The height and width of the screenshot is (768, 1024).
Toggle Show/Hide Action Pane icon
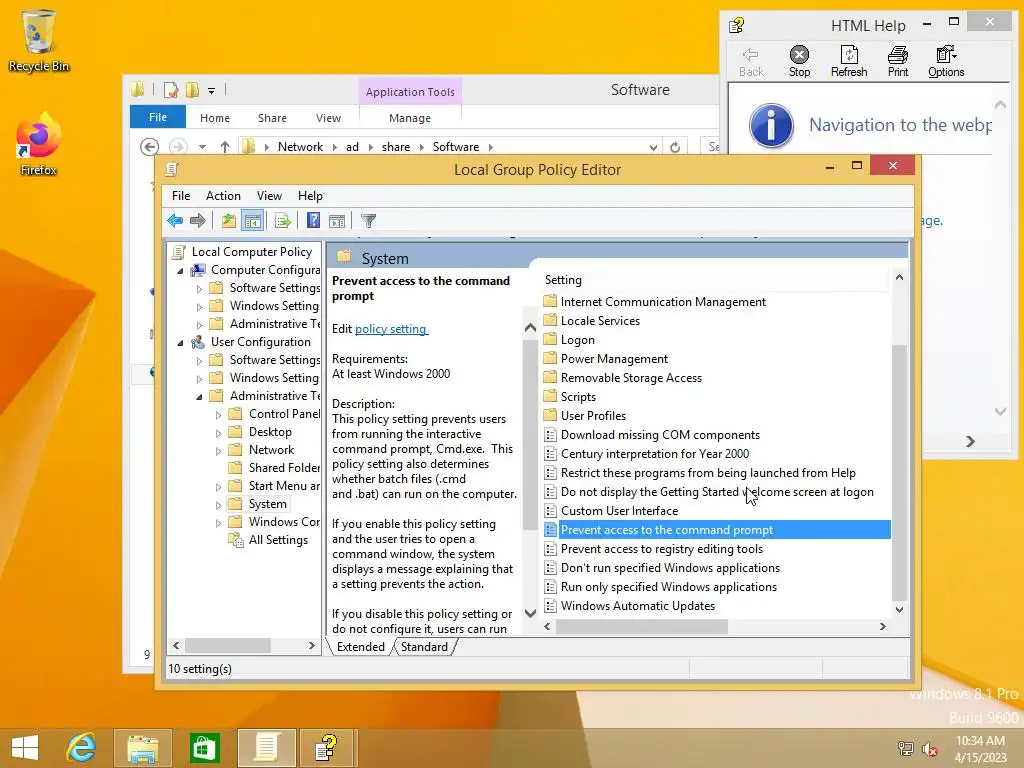pyautogui.click(x=337, y=221)
